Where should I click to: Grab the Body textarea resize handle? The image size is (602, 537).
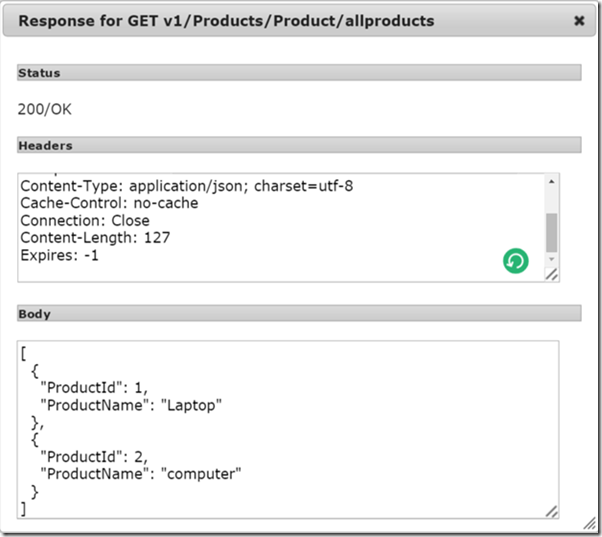[551, 511]
